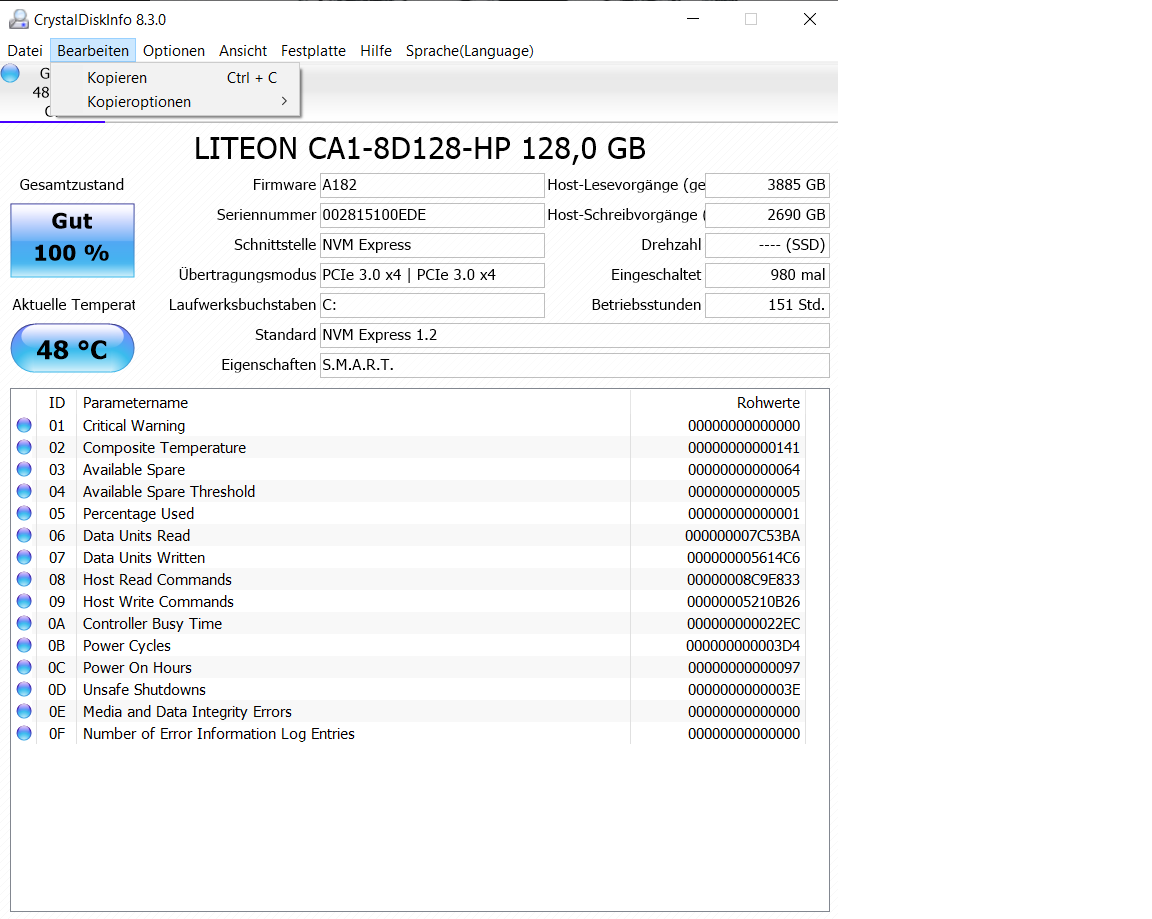This screenshot has width=1152, height=919.
Task: Click Host-Schreibvorgänge value 2690 GB
Action: 767,215
